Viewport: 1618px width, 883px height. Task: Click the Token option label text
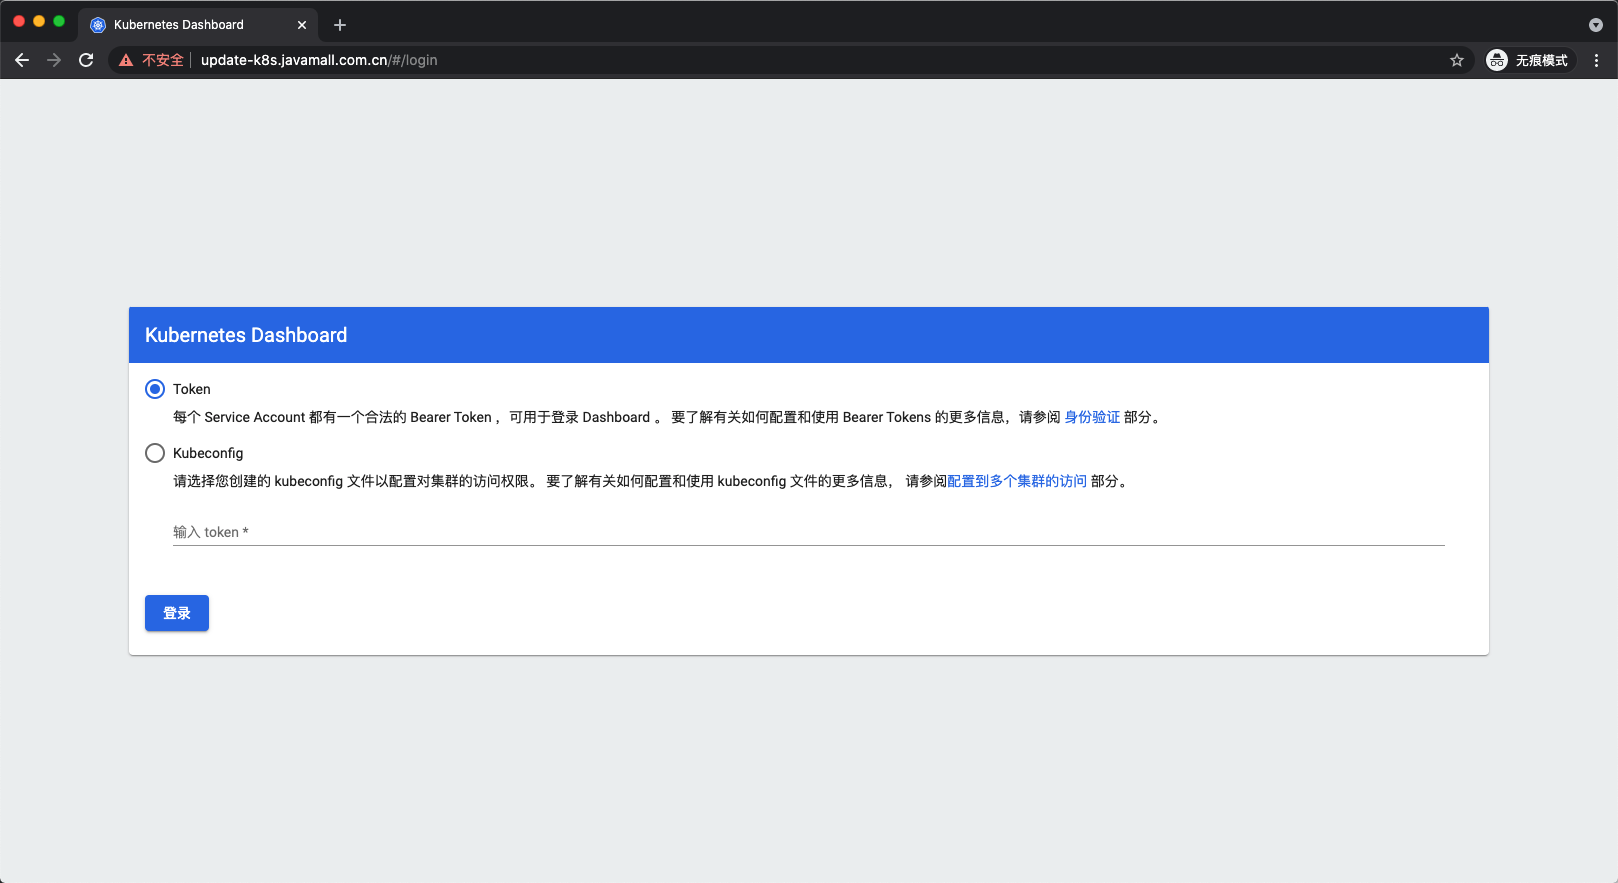[x=192, y=389]
